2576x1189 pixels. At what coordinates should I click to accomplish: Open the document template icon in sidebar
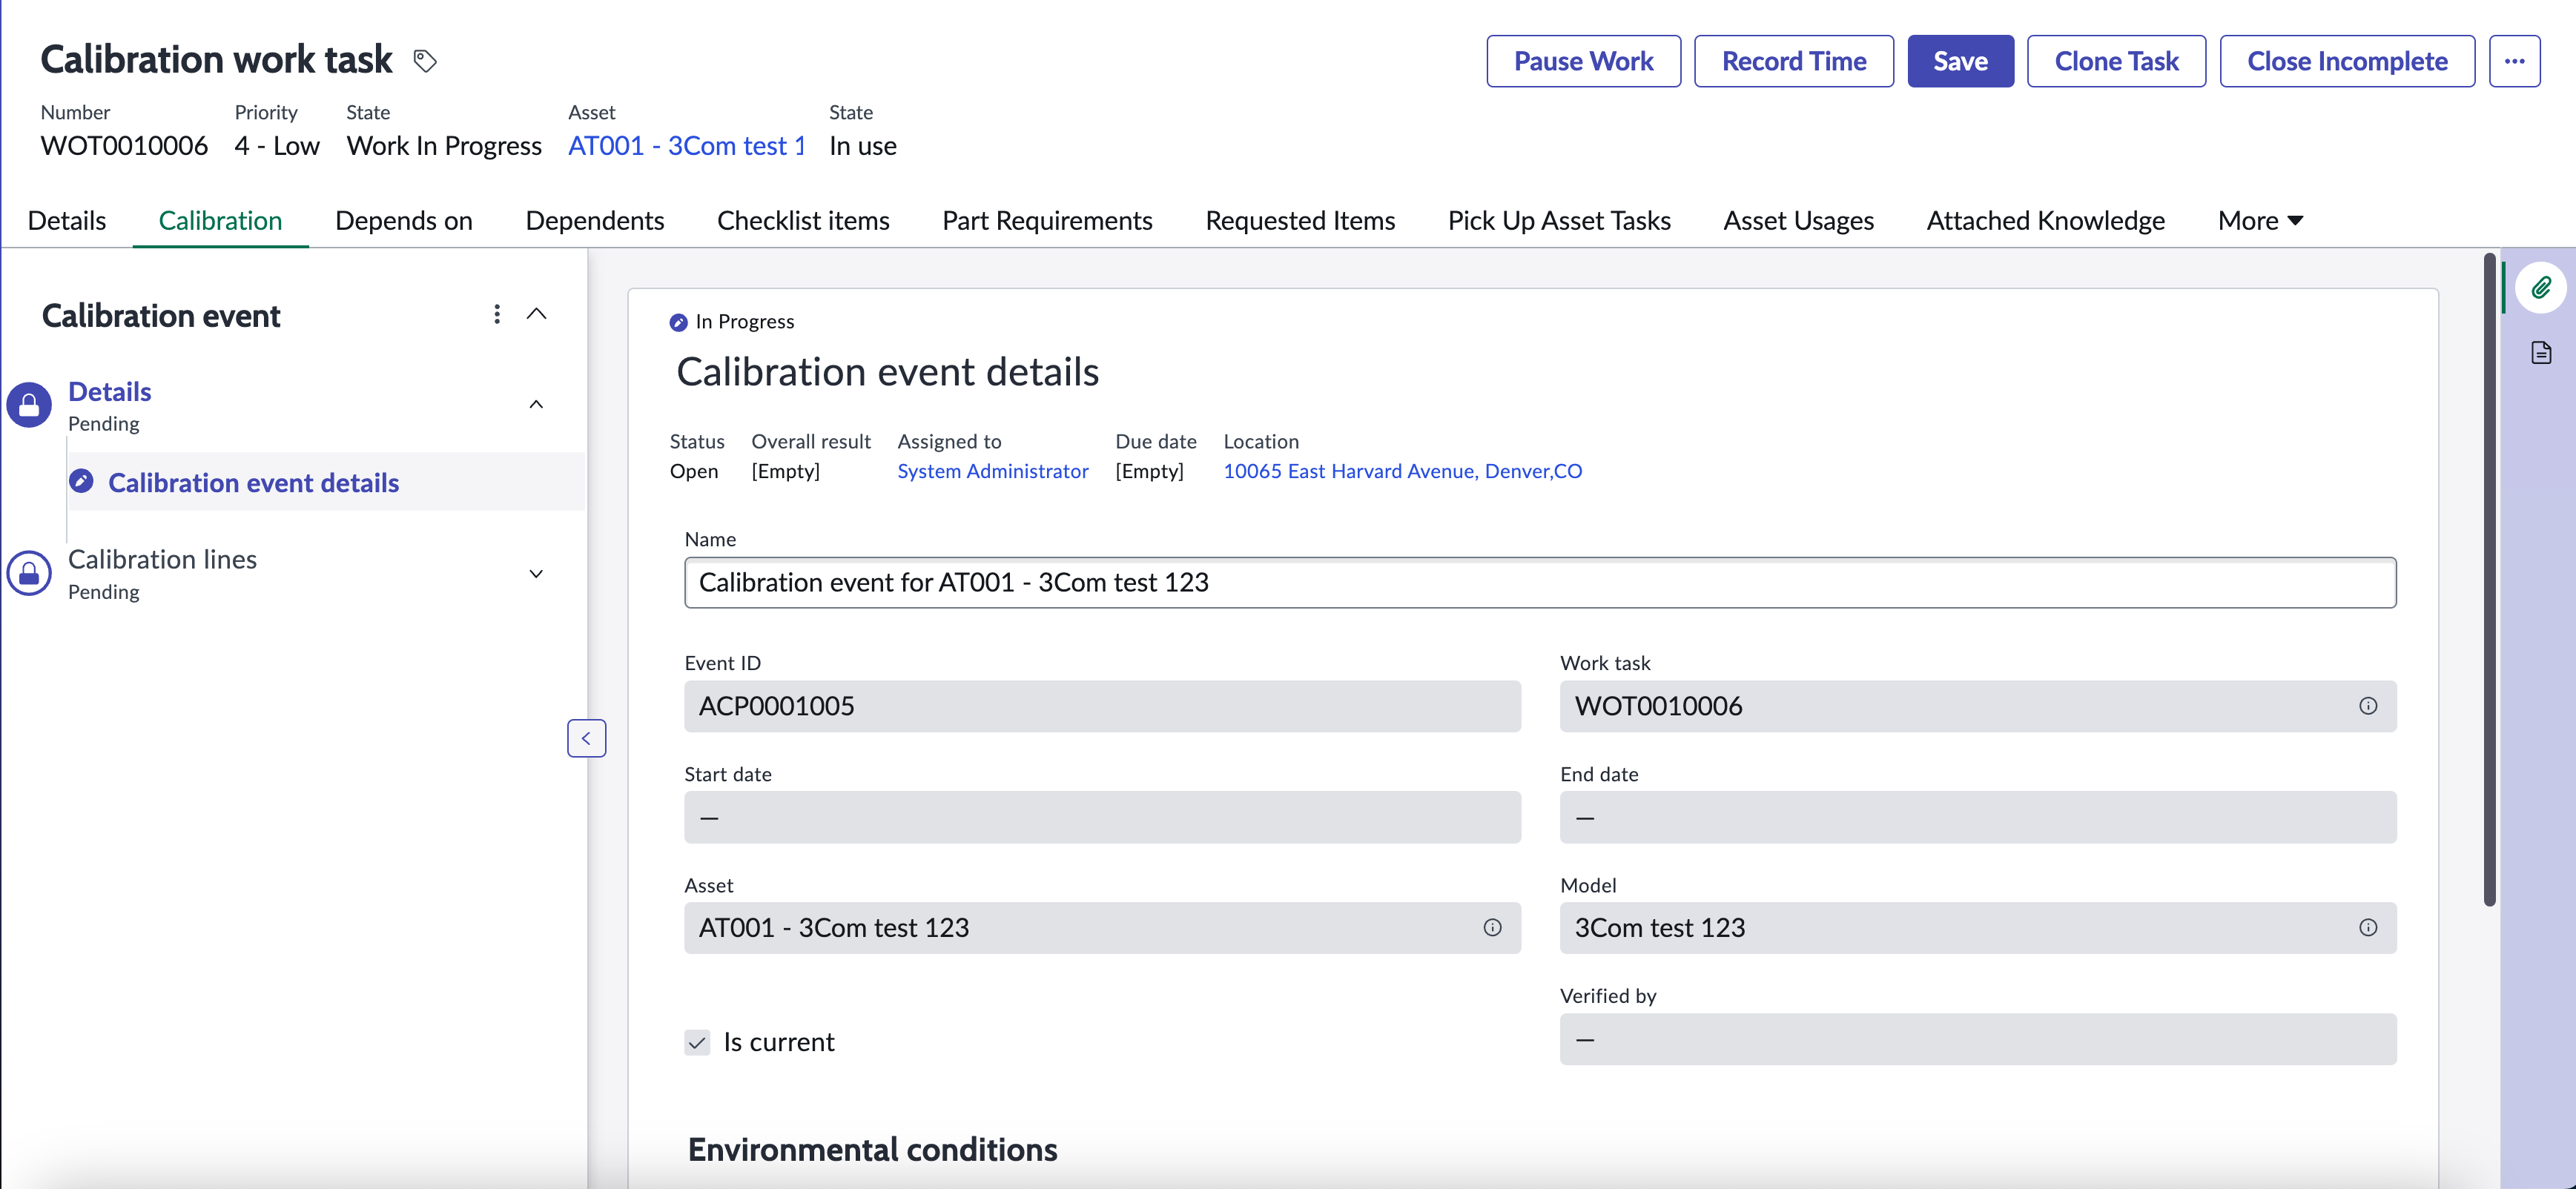pos(2540,352)
